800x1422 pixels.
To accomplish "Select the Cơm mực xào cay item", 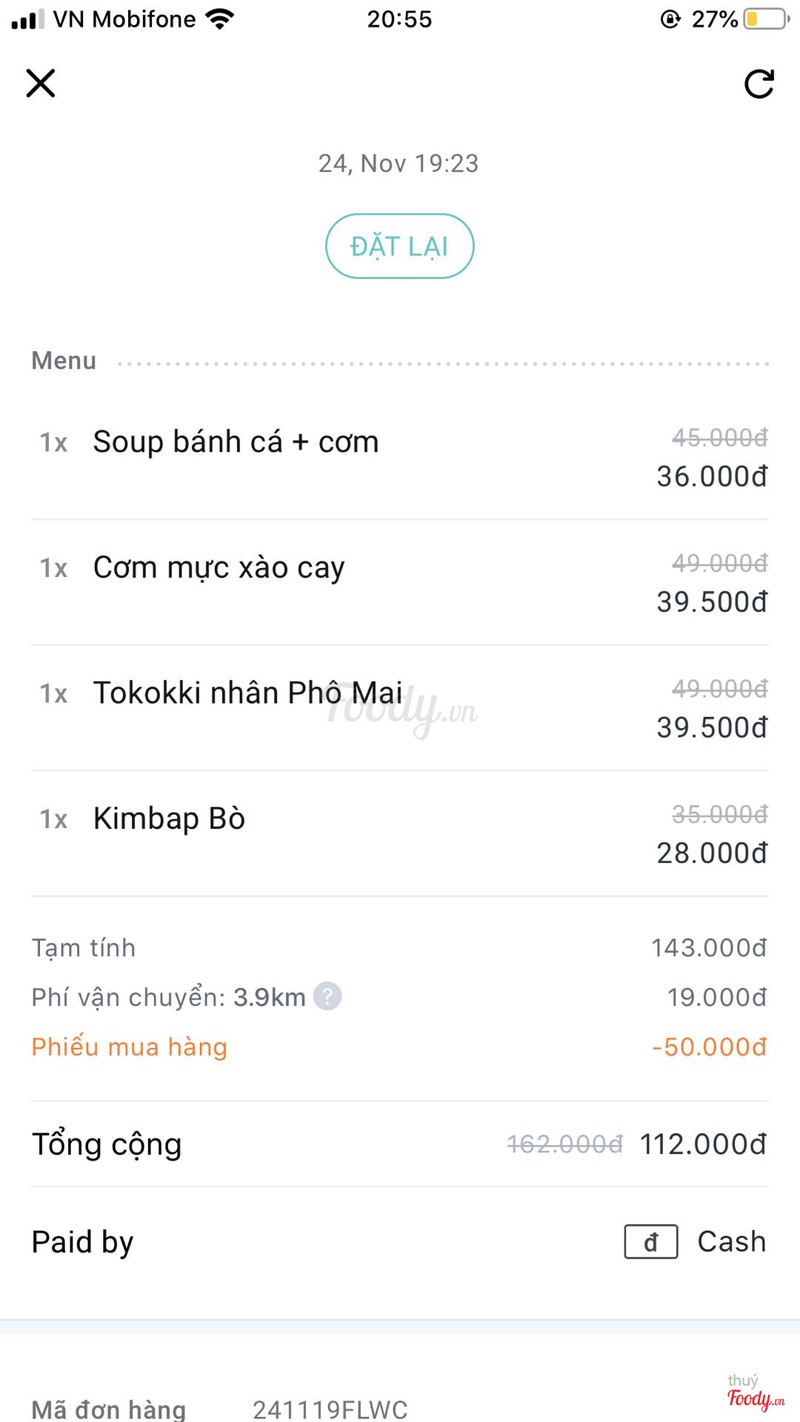I will click(x=219, y=567).
